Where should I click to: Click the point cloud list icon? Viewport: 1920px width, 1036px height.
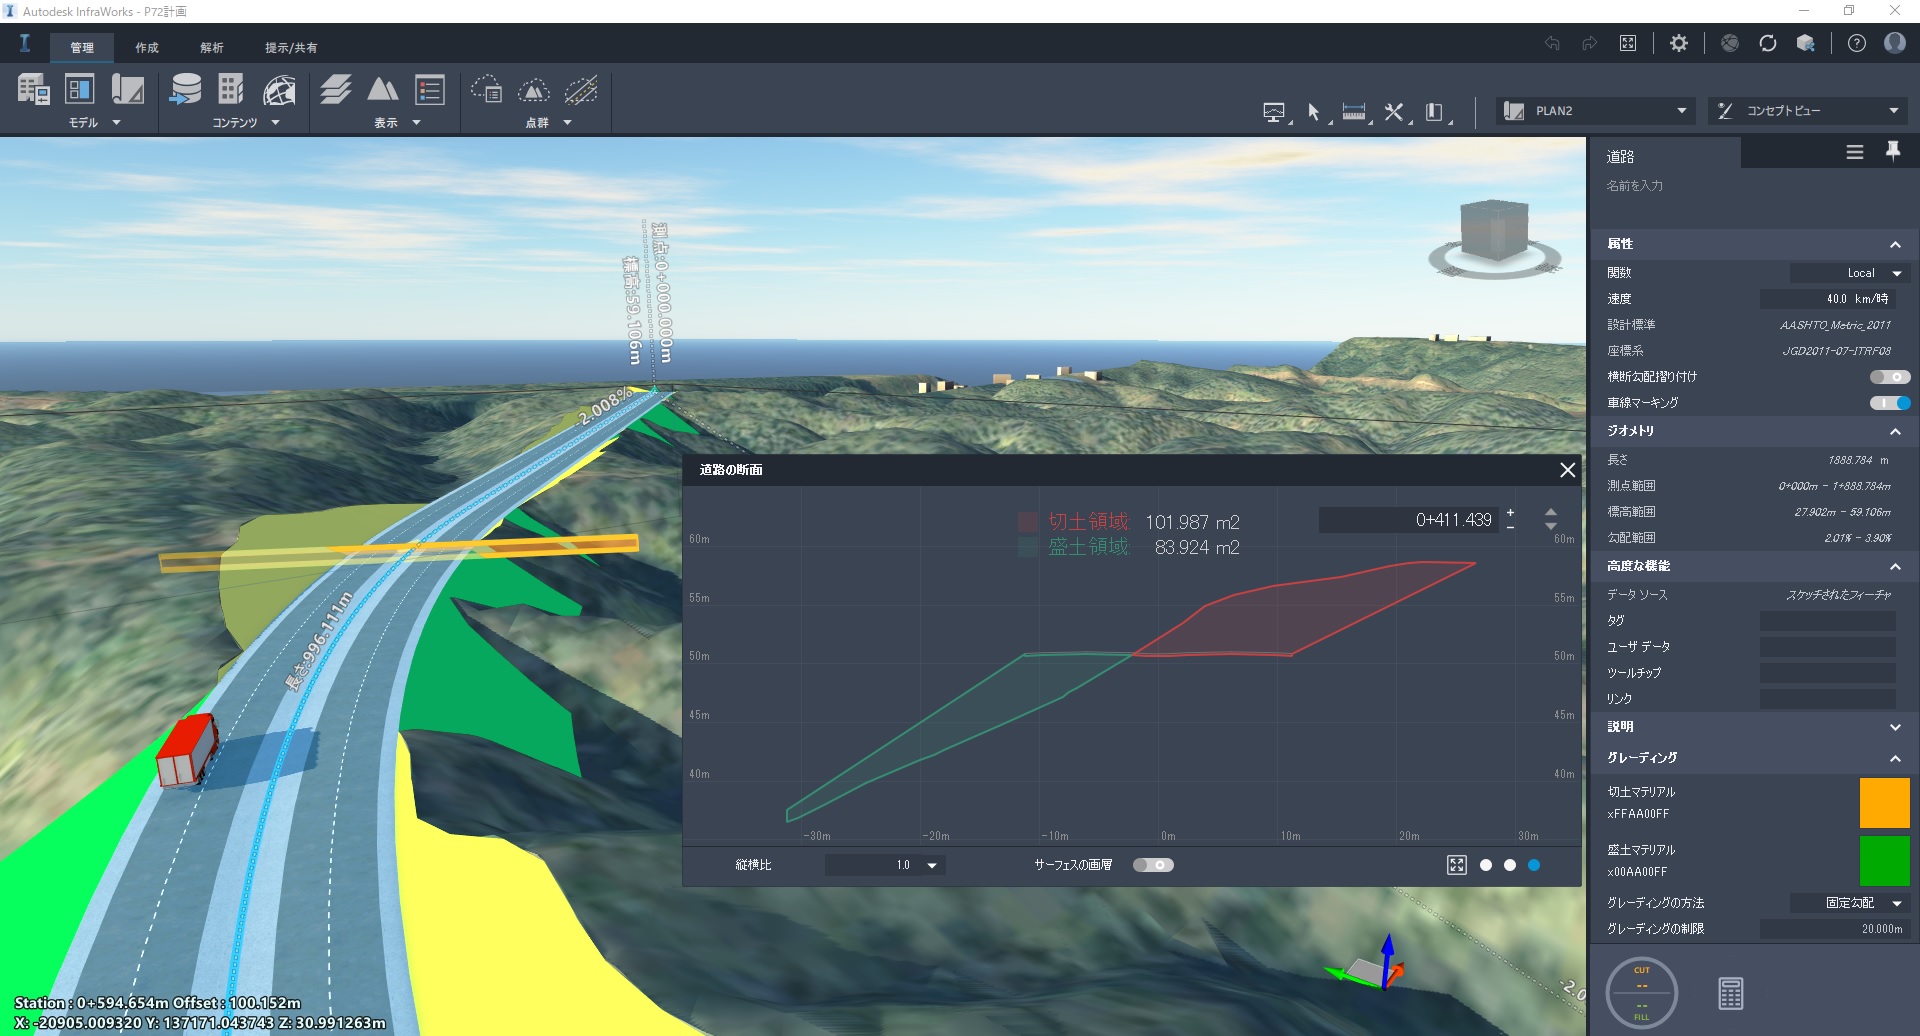pos(487,90)
